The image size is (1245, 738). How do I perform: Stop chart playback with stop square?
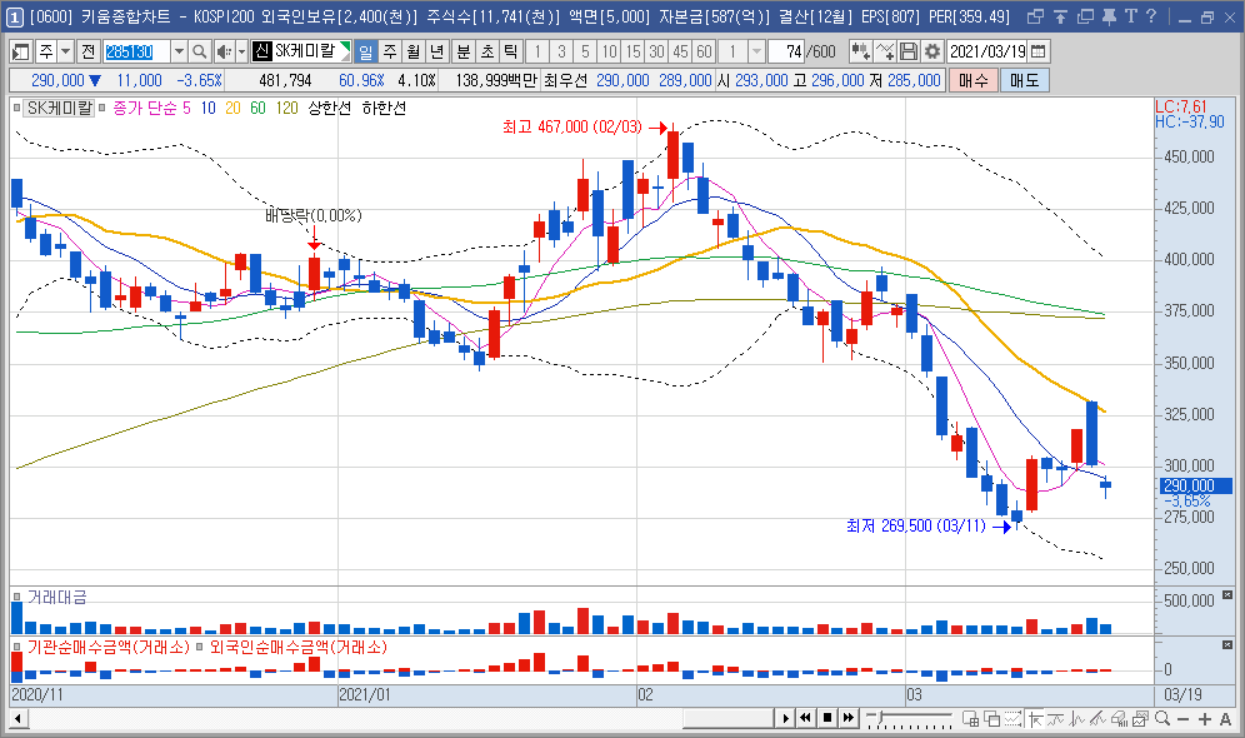[827, 718]
